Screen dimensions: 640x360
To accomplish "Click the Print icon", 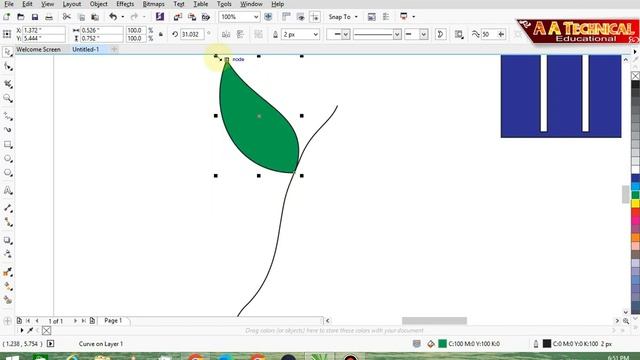I will 49,17.
